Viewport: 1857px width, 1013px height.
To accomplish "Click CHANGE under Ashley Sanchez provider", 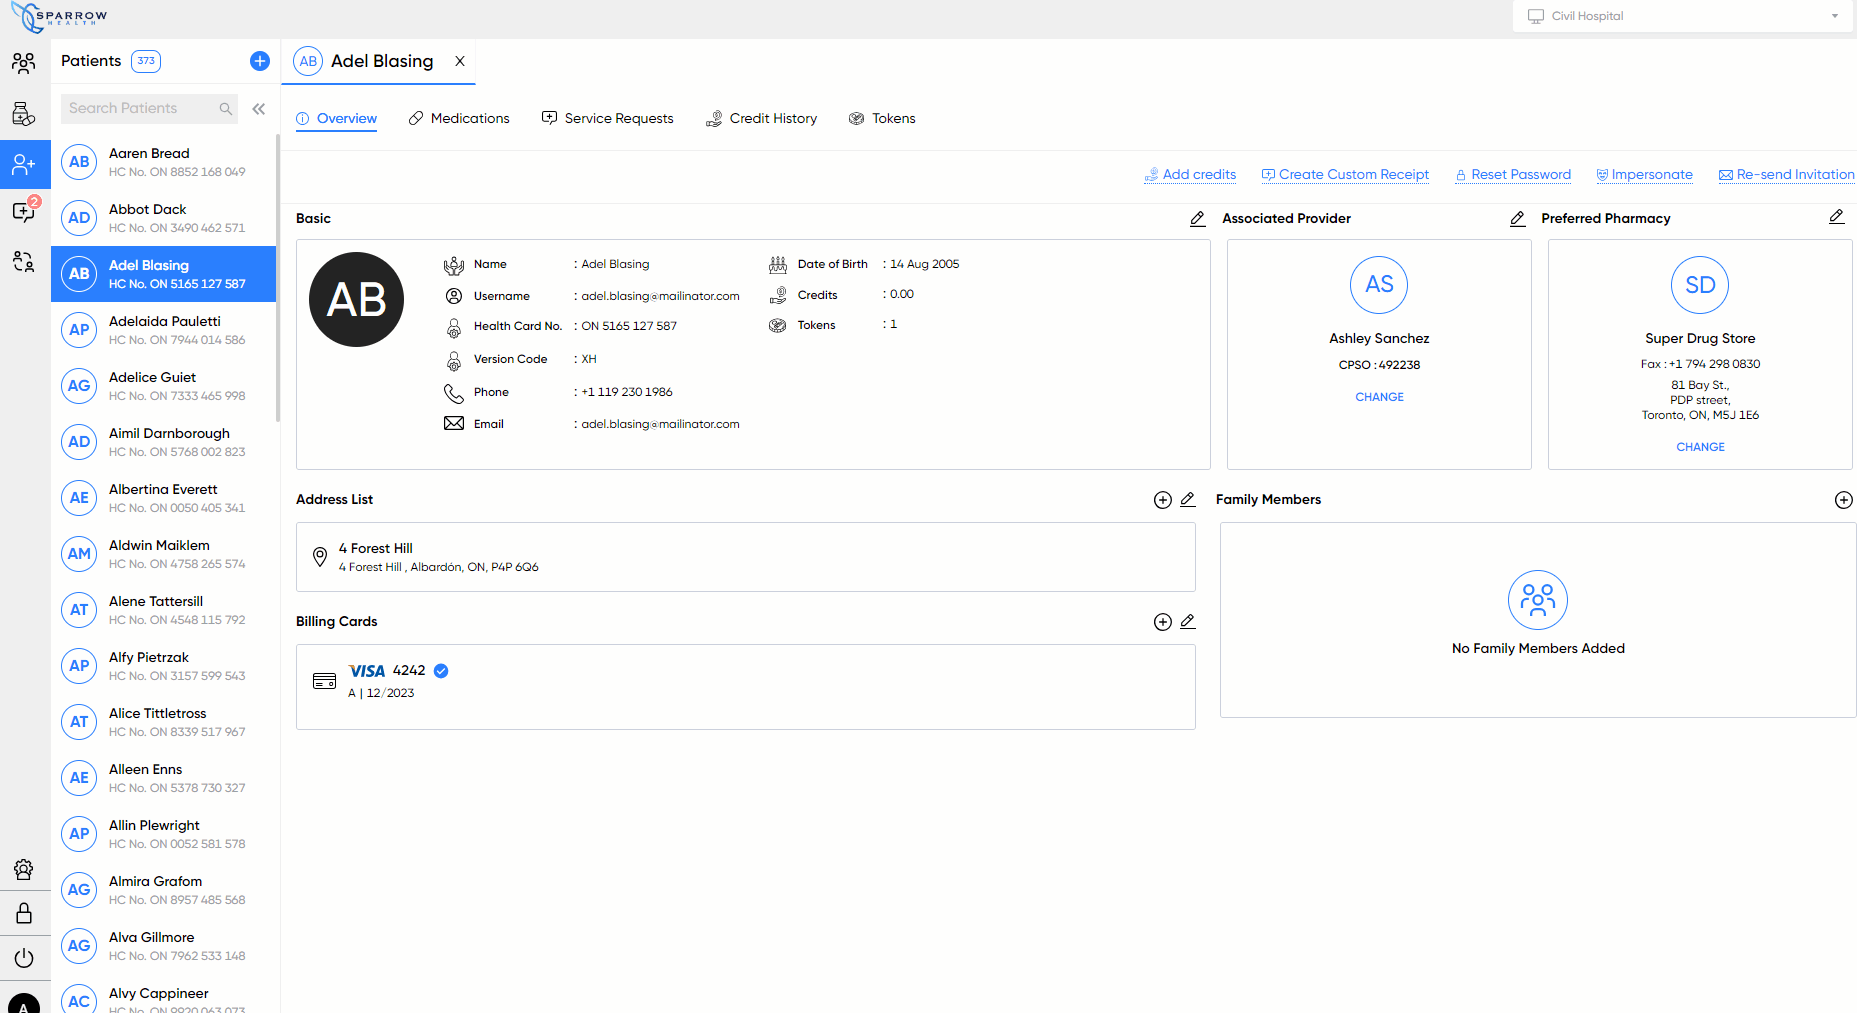I will coord(1379,397).
